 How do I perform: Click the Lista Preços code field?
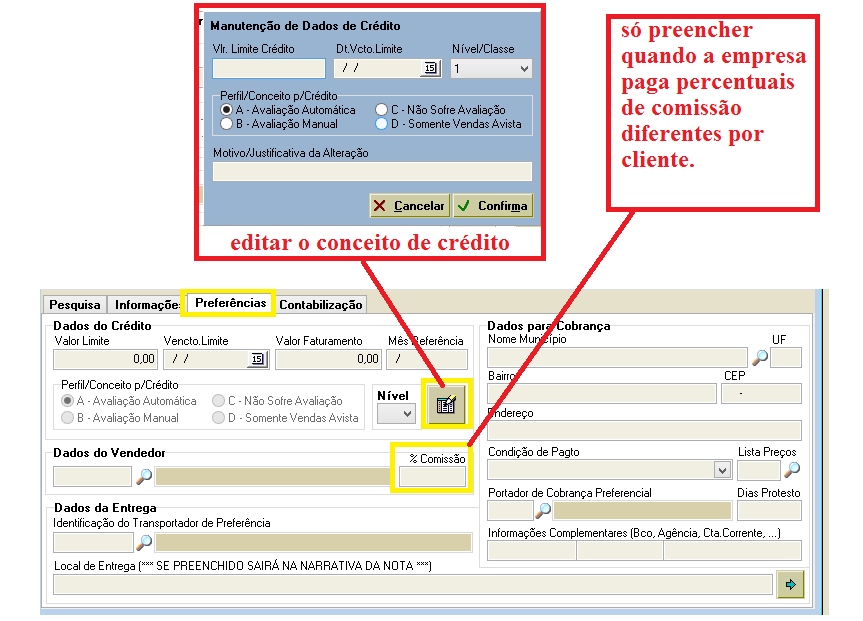pos(759,470)
